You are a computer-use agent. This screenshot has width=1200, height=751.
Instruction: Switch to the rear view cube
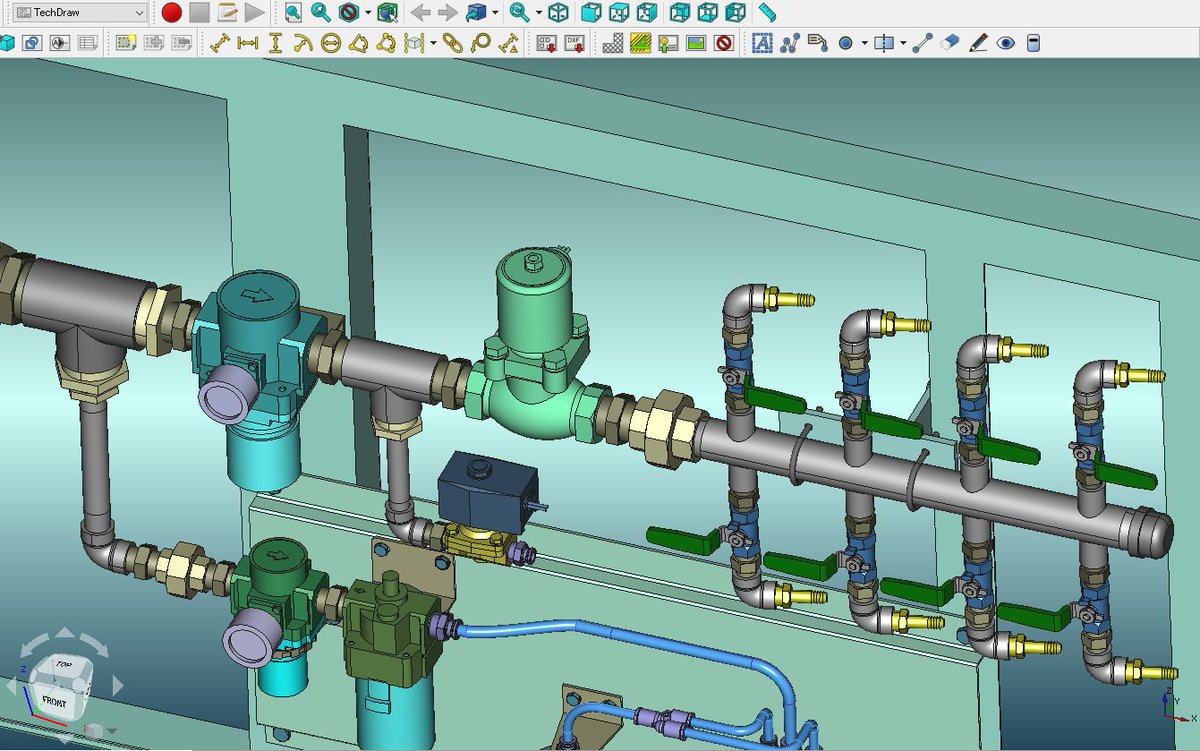[680, 12]
